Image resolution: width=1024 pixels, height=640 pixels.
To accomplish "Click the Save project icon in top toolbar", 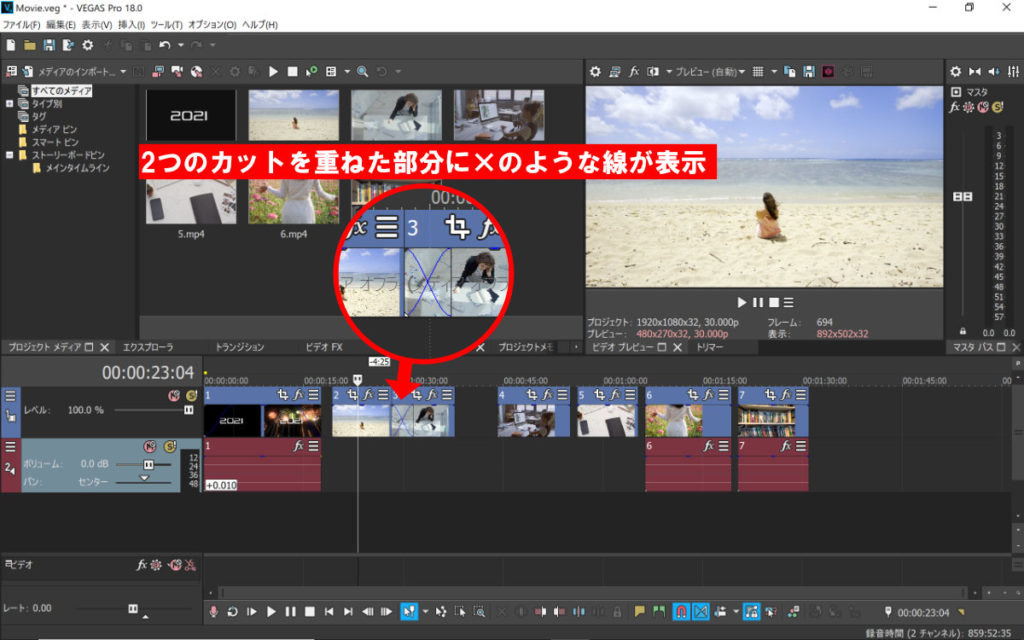I will (48, 45).
